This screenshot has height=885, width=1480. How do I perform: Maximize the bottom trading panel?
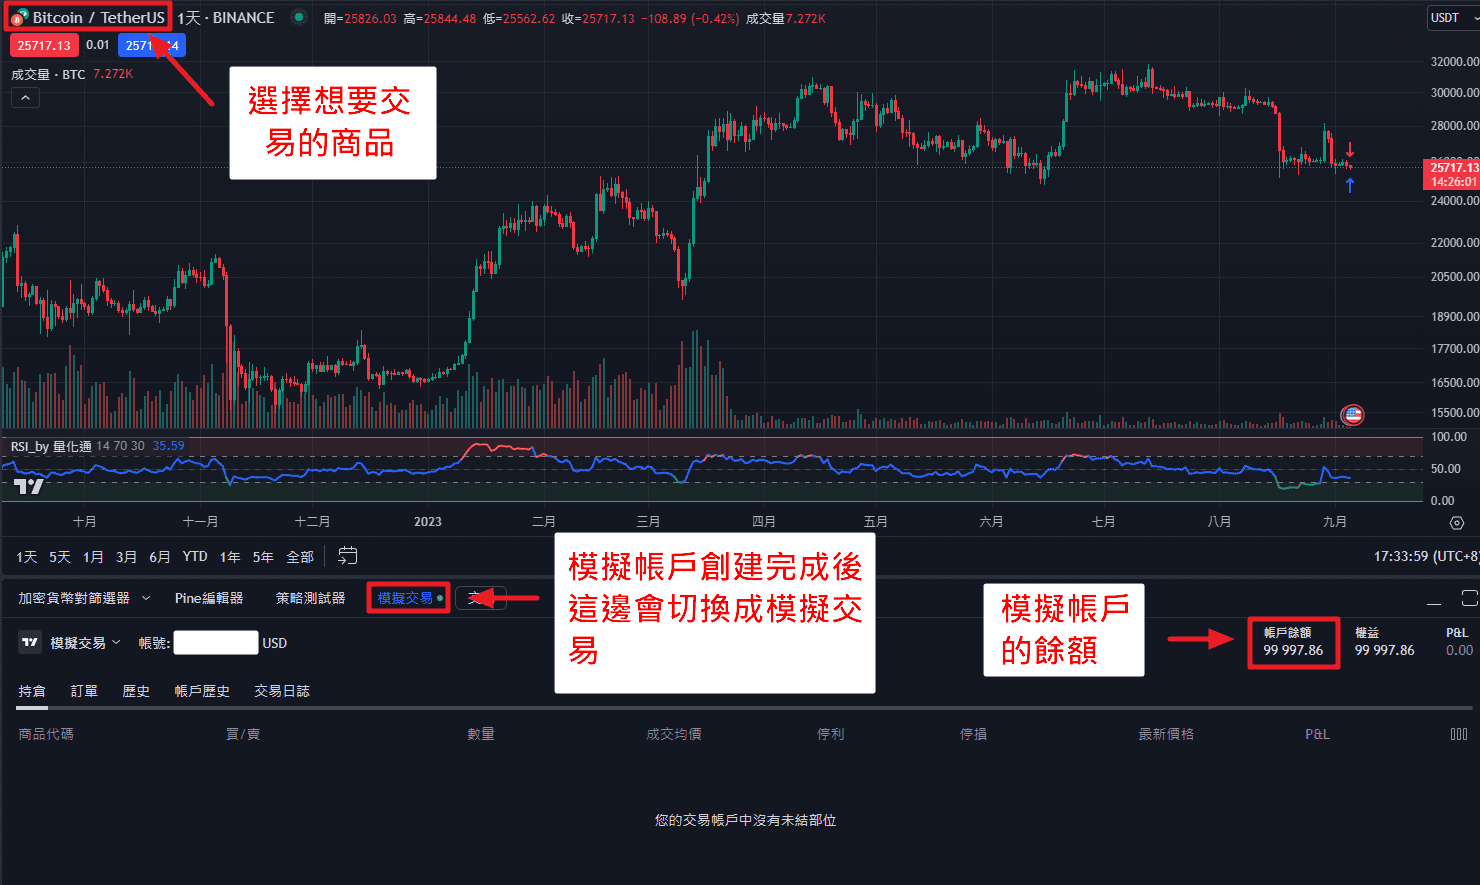[x=1469, y=598]
